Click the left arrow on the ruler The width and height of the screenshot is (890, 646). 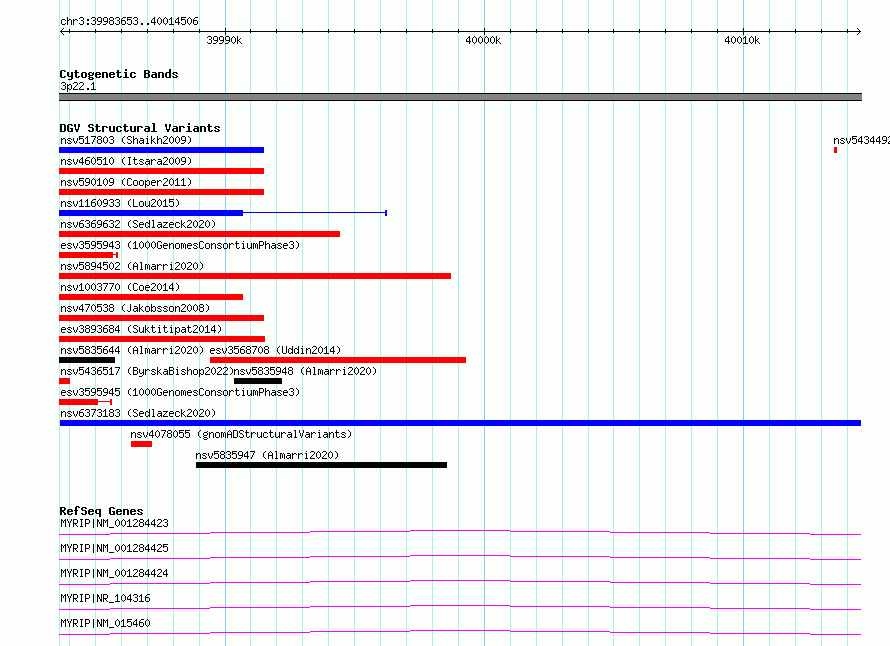(63, 31)
